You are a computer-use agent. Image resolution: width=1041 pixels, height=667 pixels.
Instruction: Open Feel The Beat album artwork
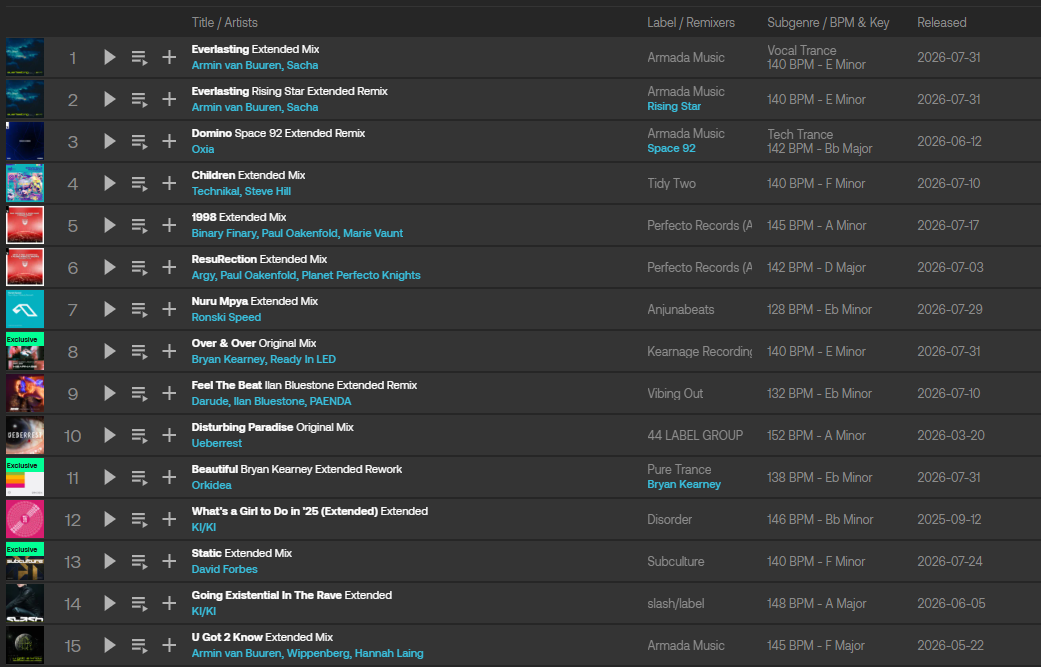coord(25,394)
